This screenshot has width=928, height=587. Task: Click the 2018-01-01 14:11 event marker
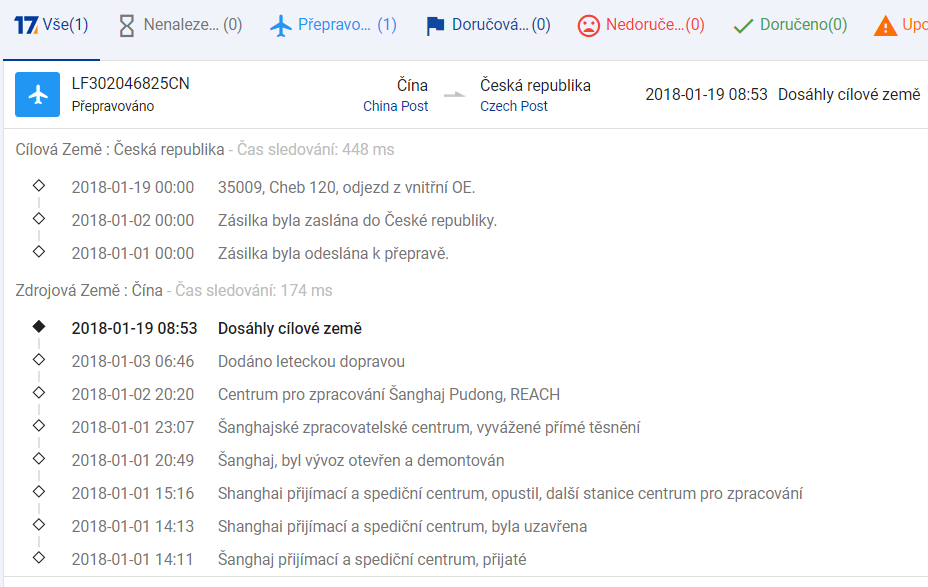tap(39, 557)
